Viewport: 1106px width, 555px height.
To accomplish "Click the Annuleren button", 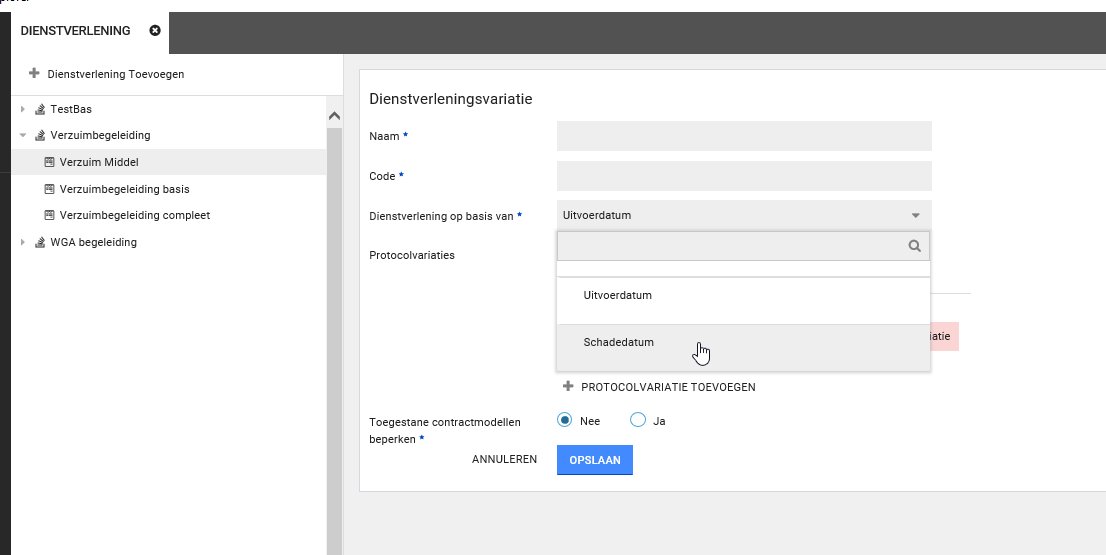I will (x=504, y=460).
